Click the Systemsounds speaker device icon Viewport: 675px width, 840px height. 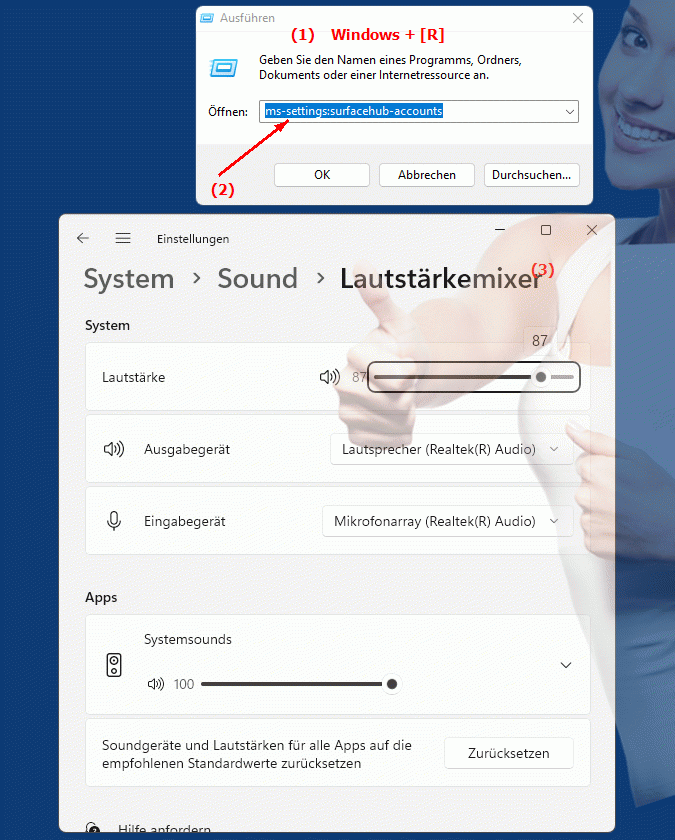(114, 665)
